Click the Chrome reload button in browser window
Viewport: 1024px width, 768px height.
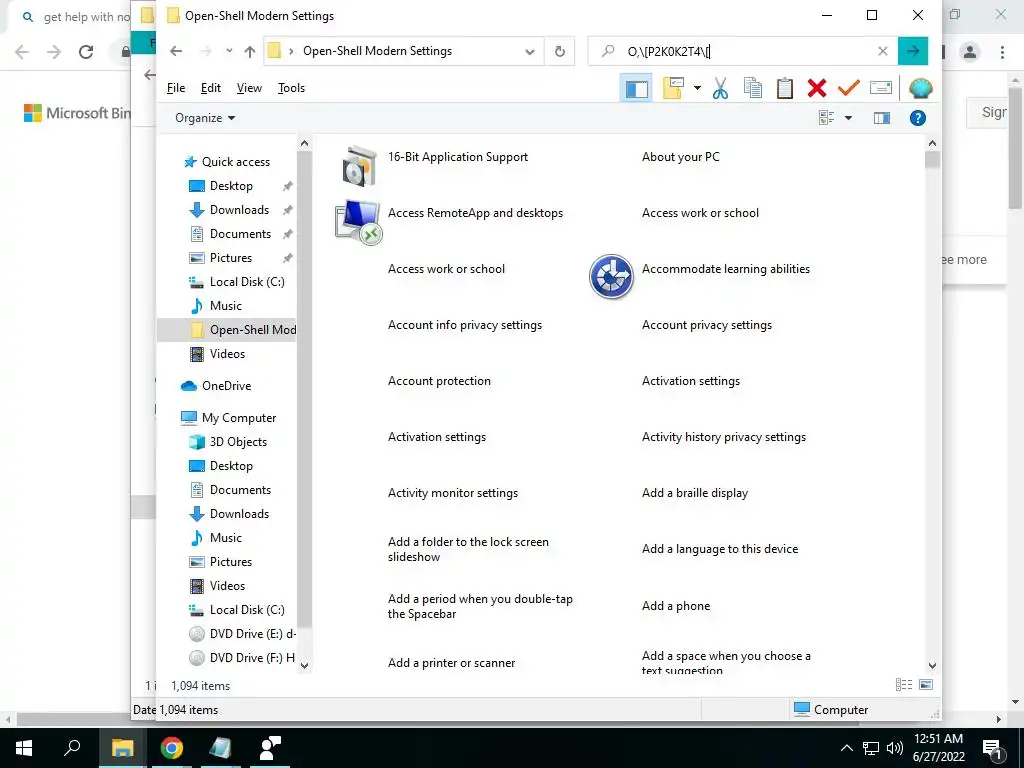(x=86, y=52)
